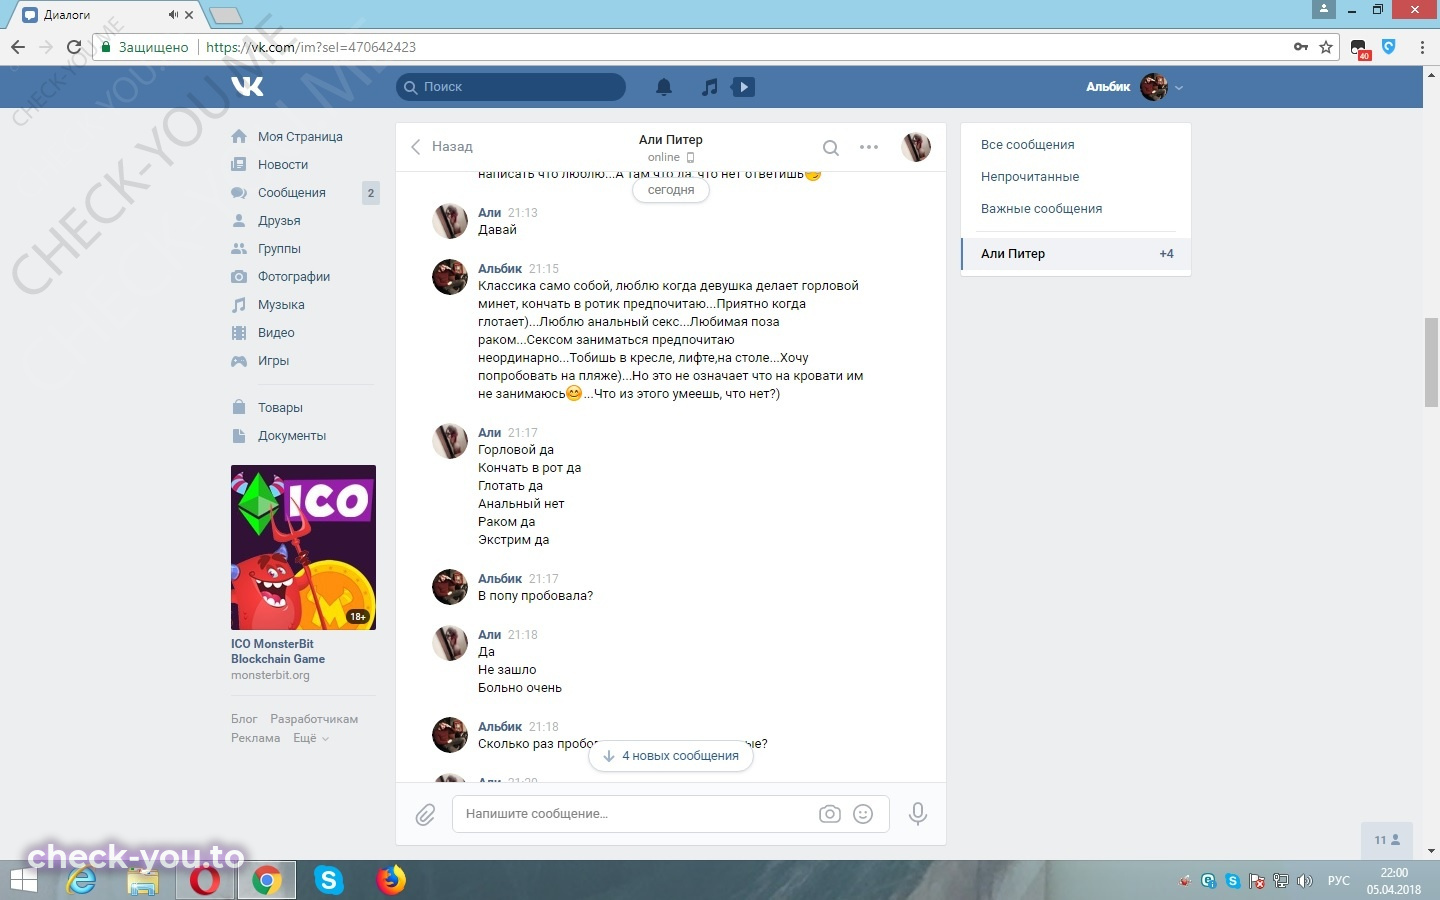Switch РУС input language in tray
The image size is (1440, 900).
(1338, 881)
